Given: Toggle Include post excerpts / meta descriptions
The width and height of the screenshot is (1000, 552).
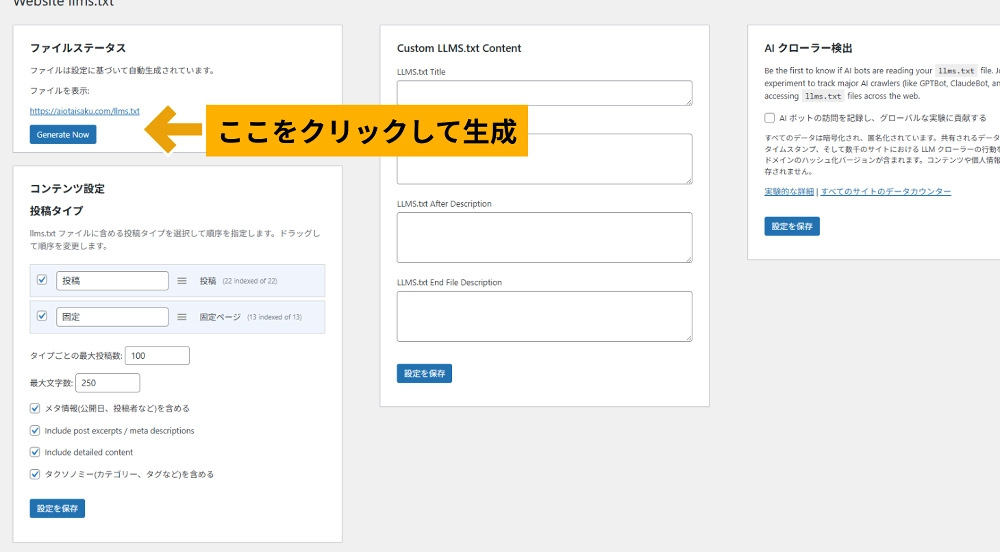Looking at the screenshot, I should 36,430.
